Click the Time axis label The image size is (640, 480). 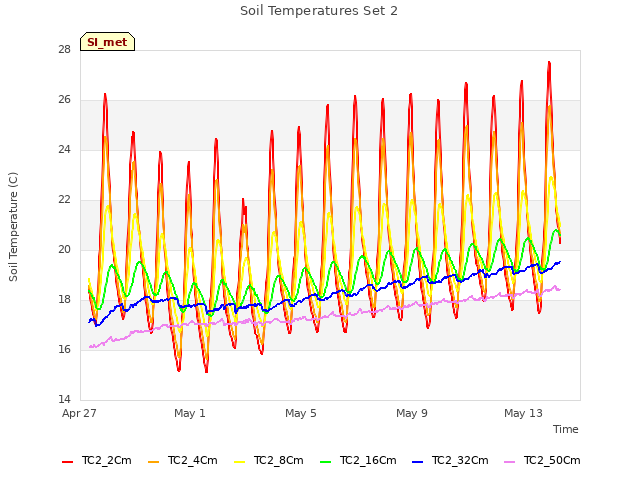point(566,429)
